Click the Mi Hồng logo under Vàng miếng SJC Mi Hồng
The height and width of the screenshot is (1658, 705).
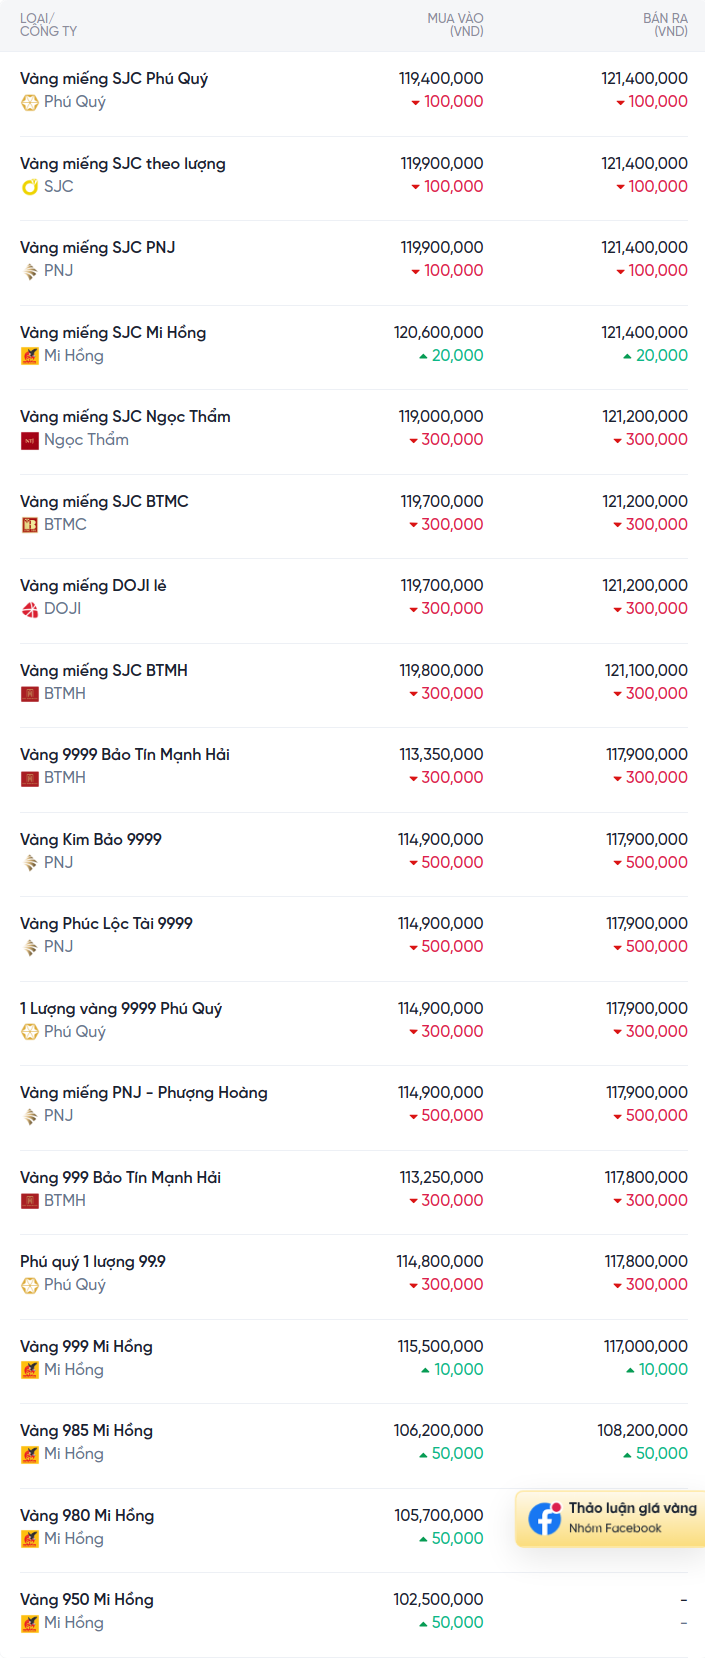tap(30, 356)
